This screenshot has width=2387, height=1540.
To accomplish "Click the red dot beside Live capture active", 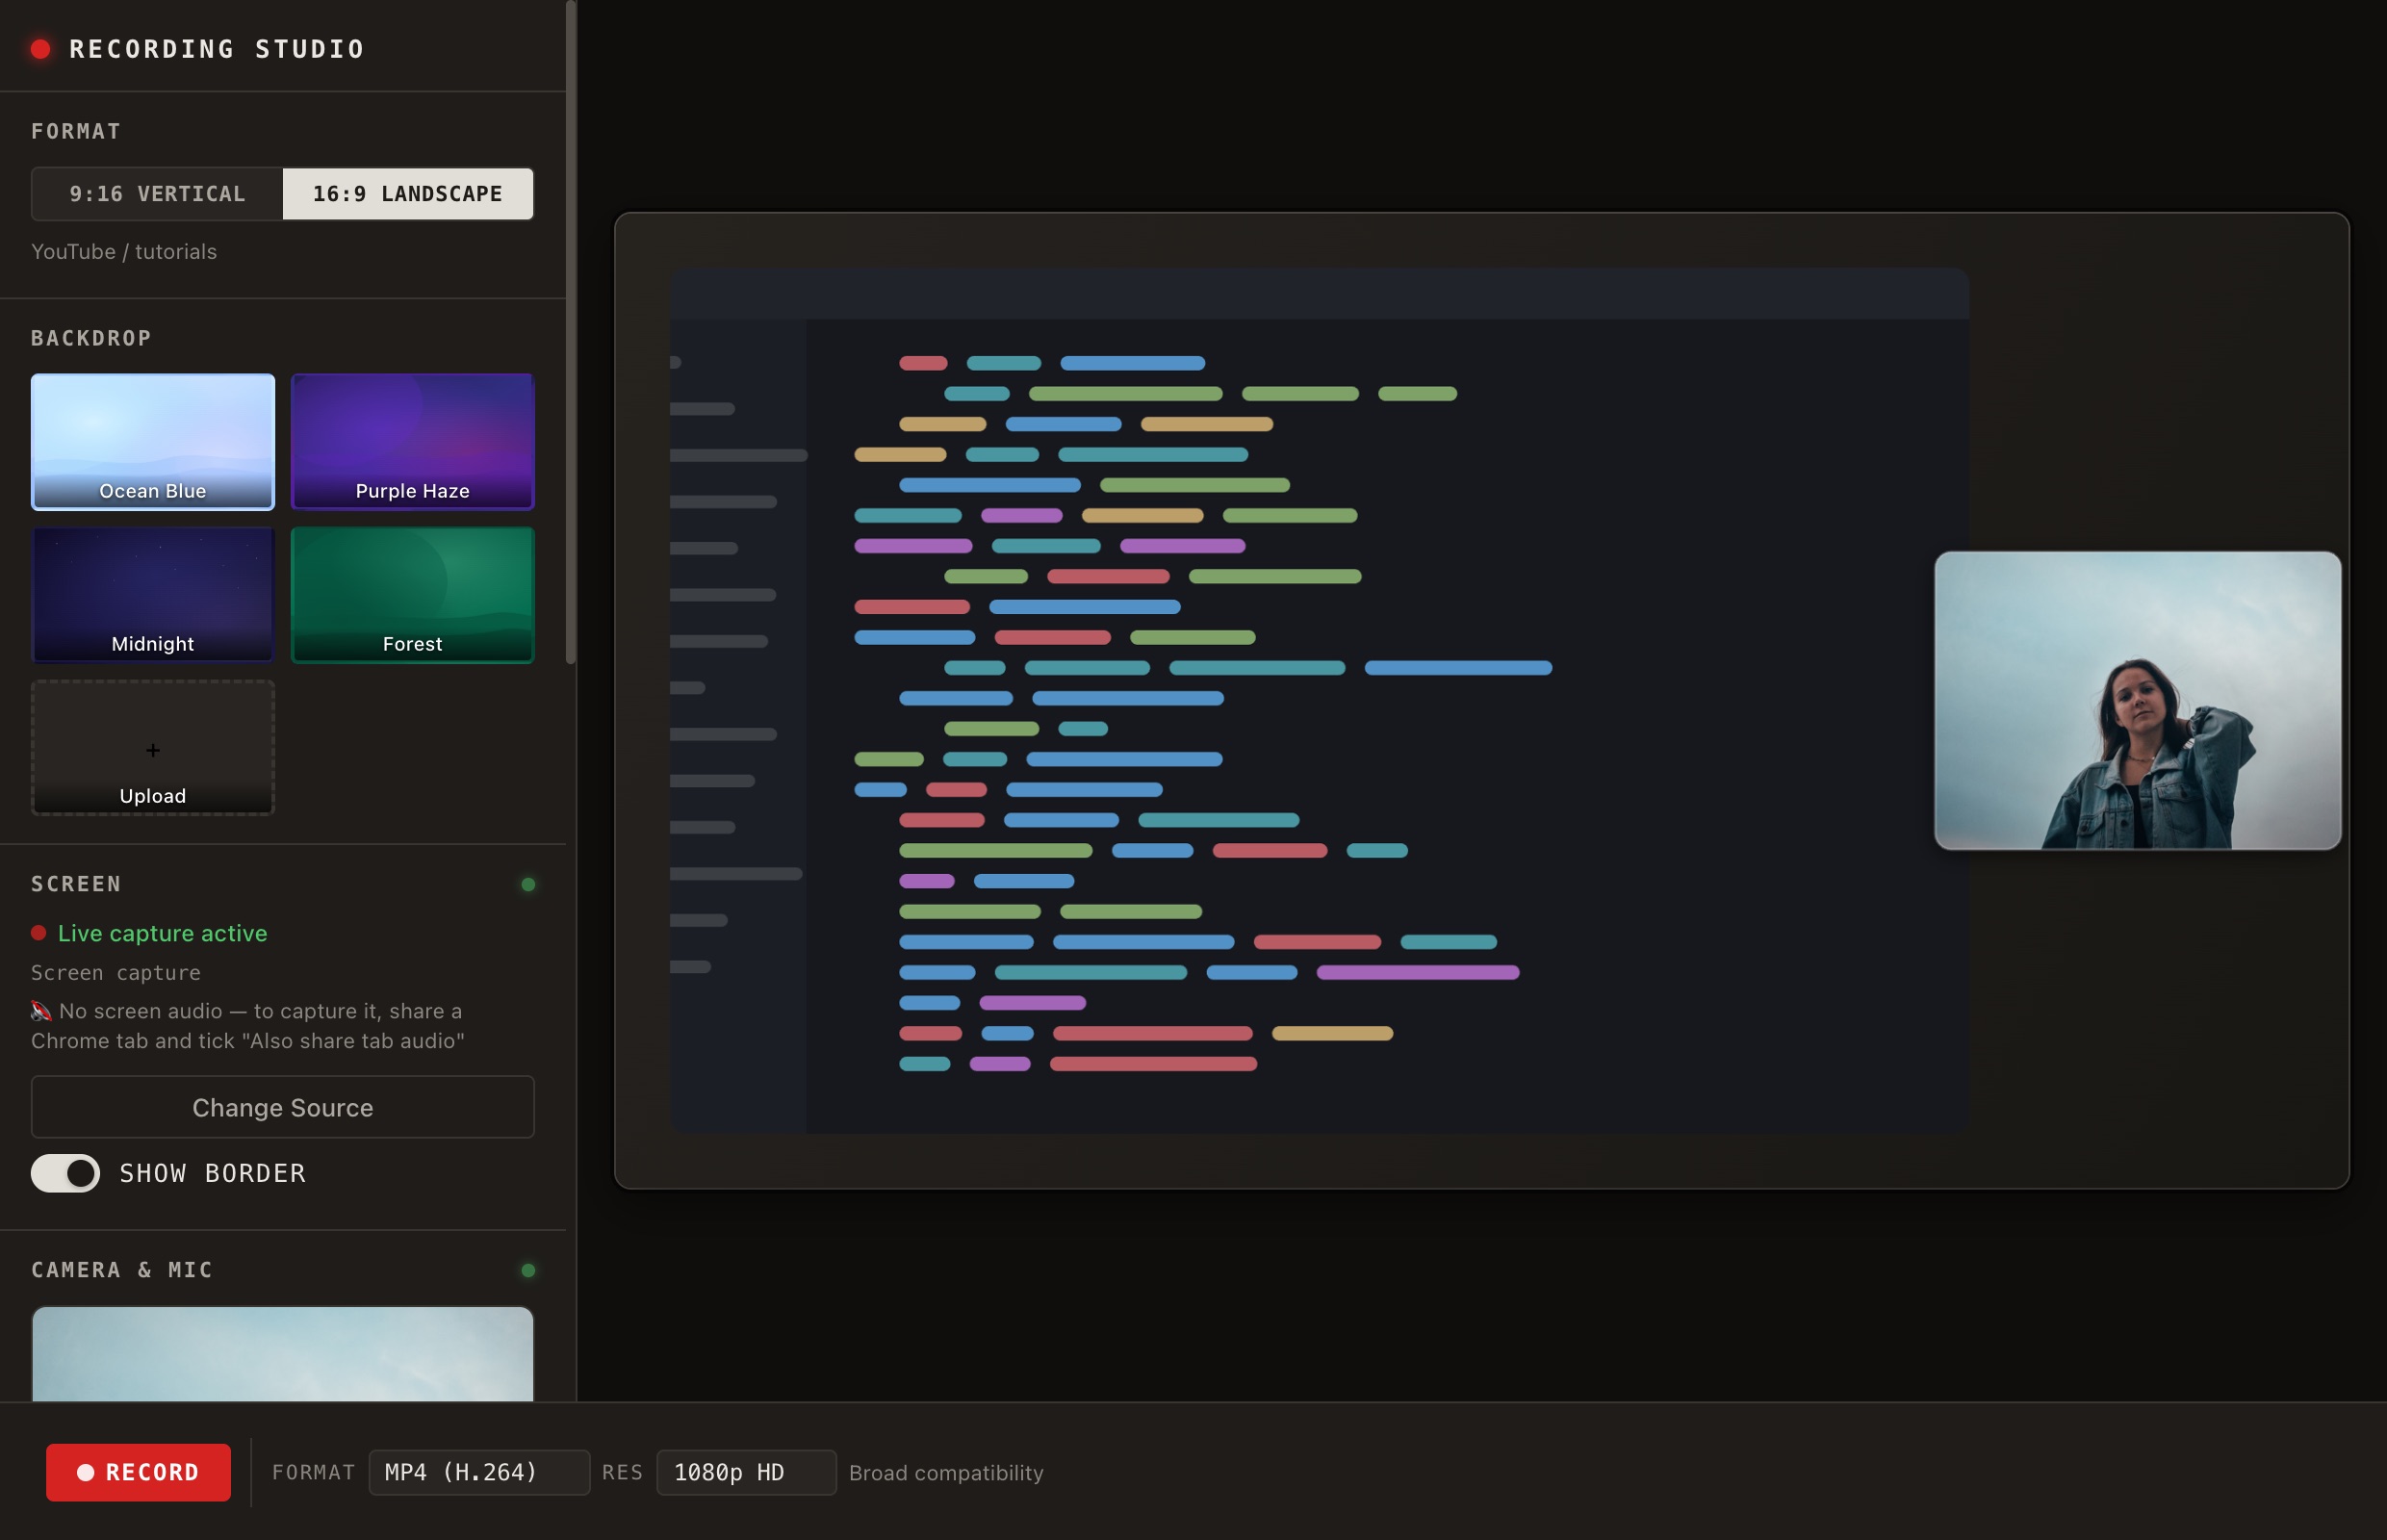I will pyautogui.click(x=39, y=933).
